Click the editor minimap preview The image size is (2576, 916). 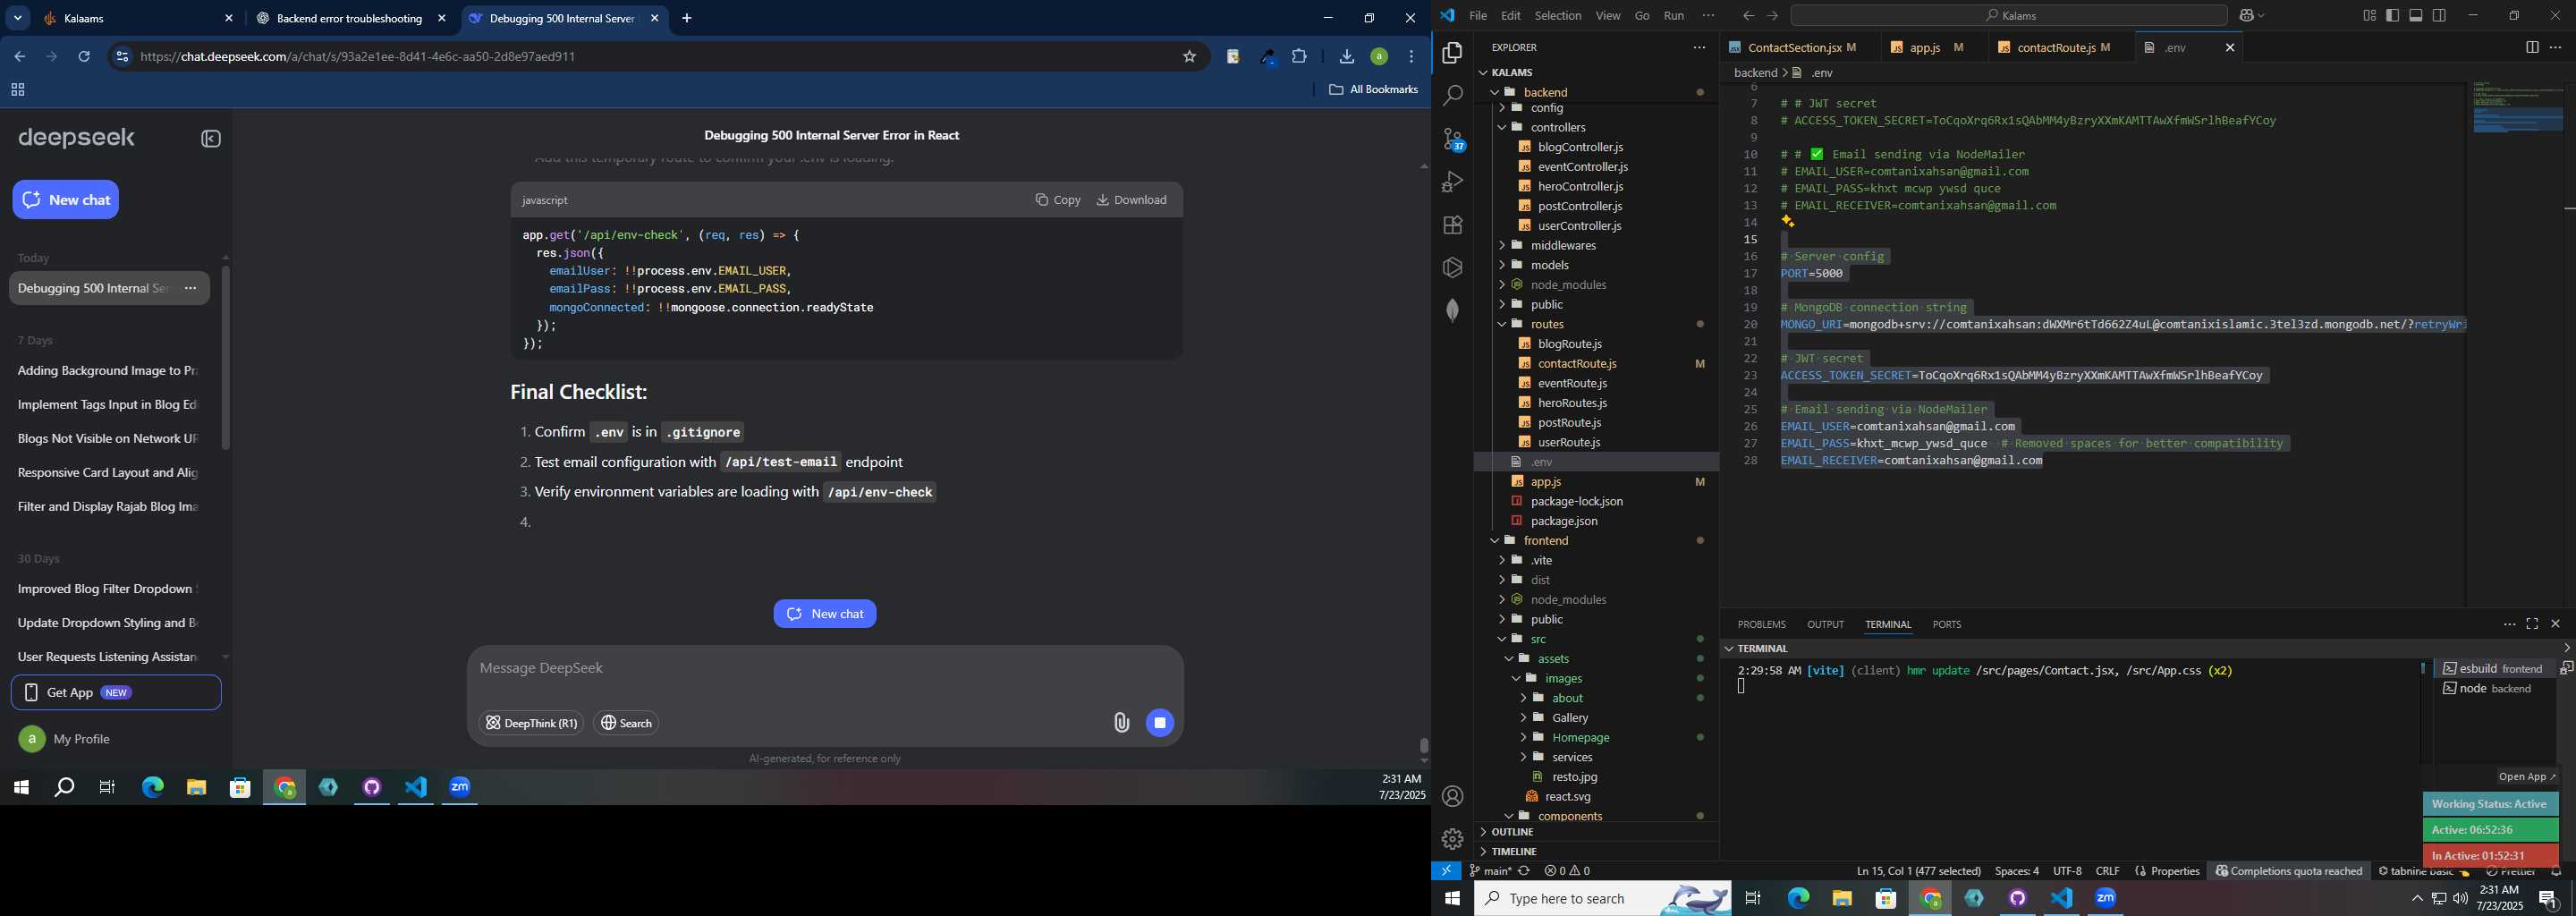click(x=2518, y=108)
